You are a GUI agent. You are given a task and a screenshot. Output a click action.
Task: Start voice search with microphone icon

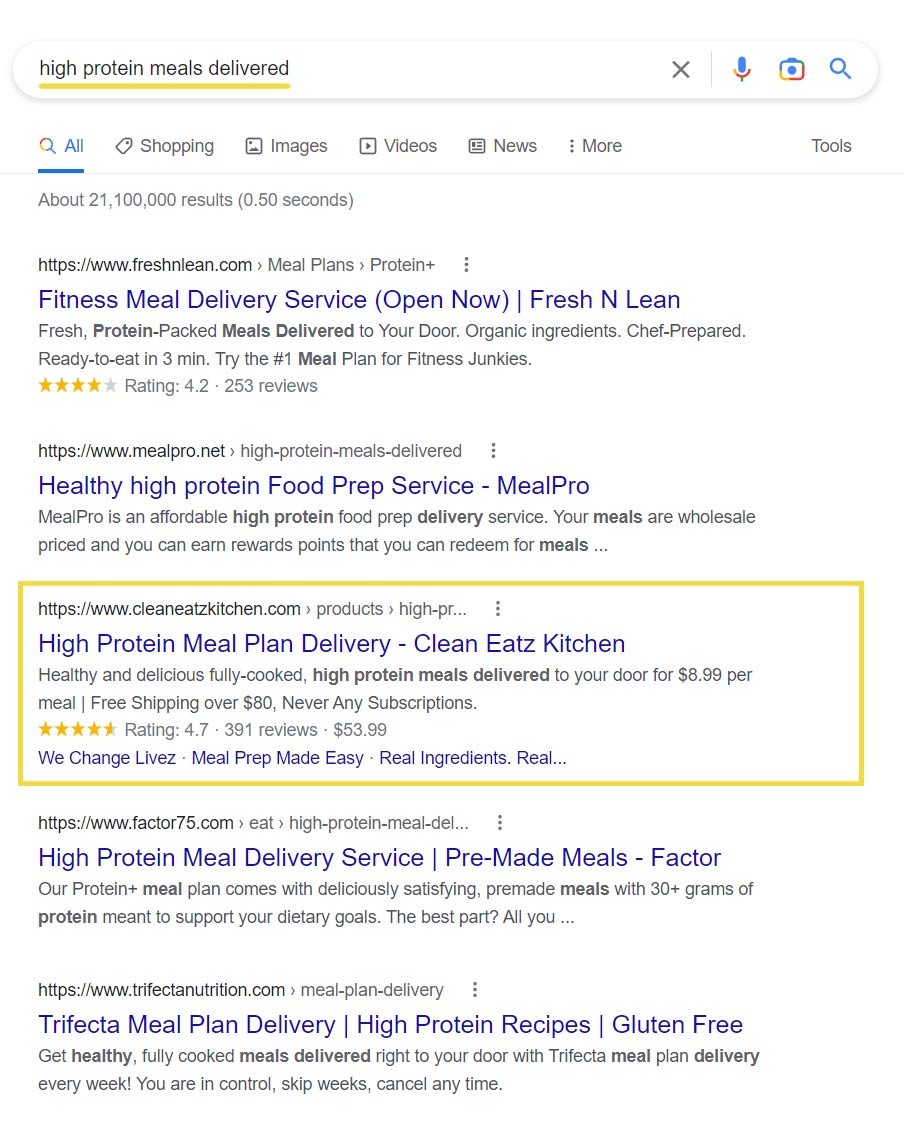pos(741,69)
